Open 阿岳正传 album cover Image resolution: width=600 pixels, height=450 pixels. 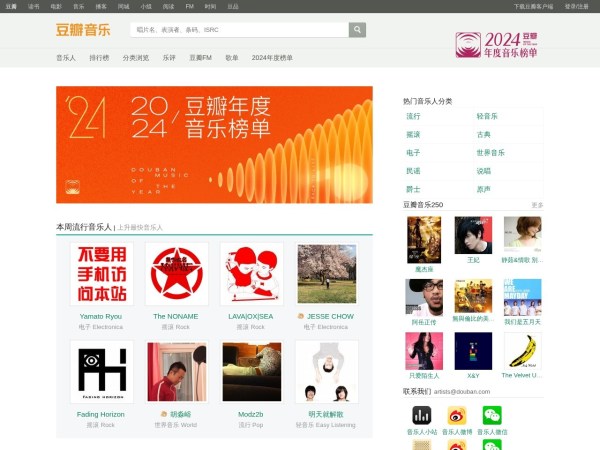point(424,298)
